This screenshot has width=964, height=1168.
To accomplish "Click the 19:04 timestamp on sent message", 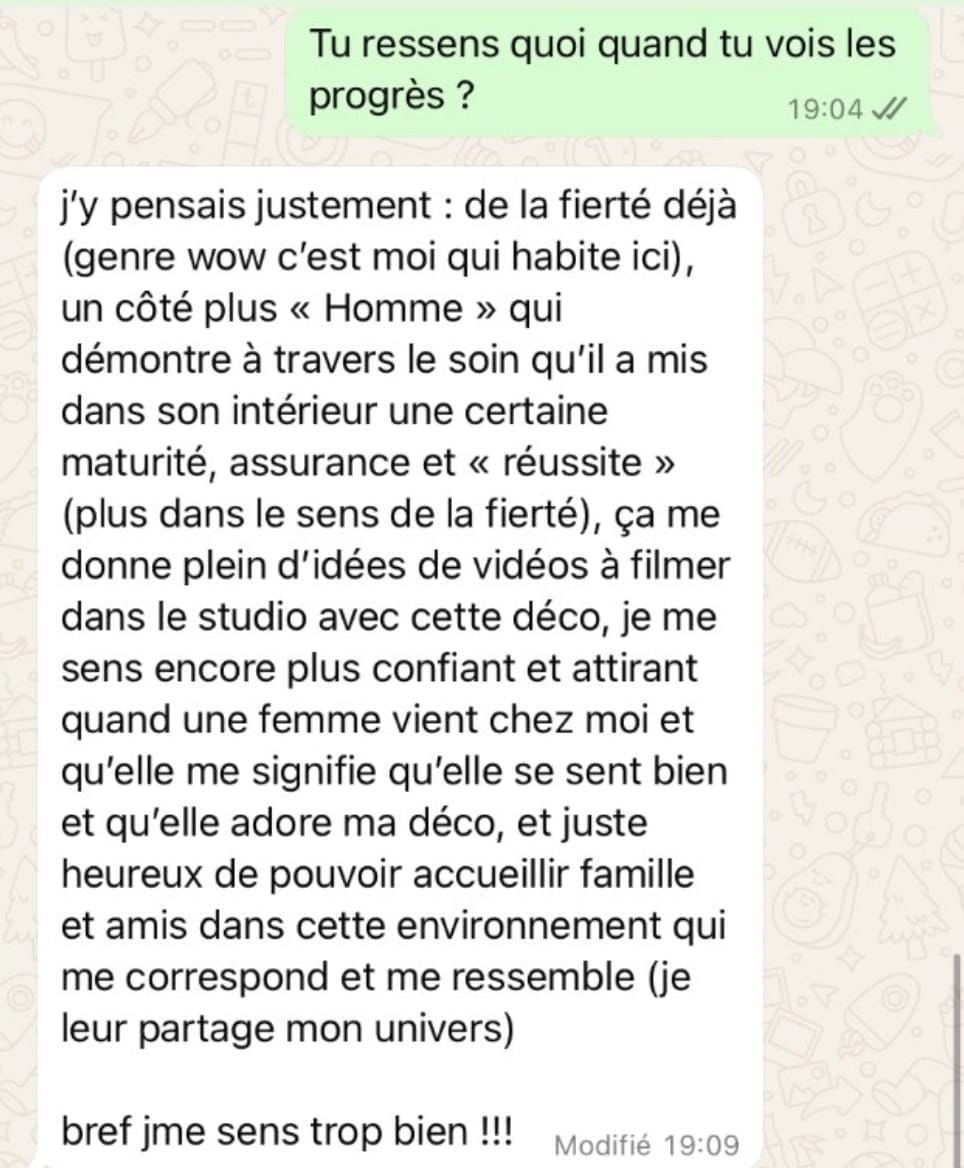I will click(825, 110).
